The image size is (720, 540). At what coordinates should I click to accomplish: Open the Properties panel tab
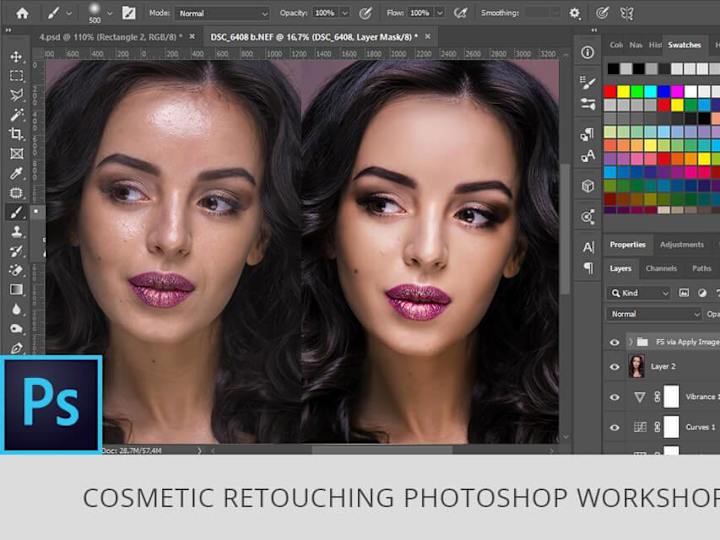pyautogui.click(x=627, y=245)
